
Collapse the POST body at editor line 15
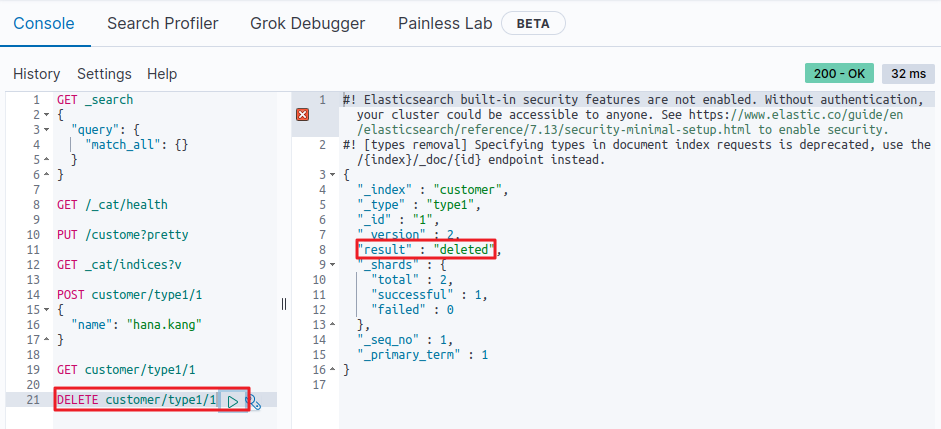(x=46, y=310)
